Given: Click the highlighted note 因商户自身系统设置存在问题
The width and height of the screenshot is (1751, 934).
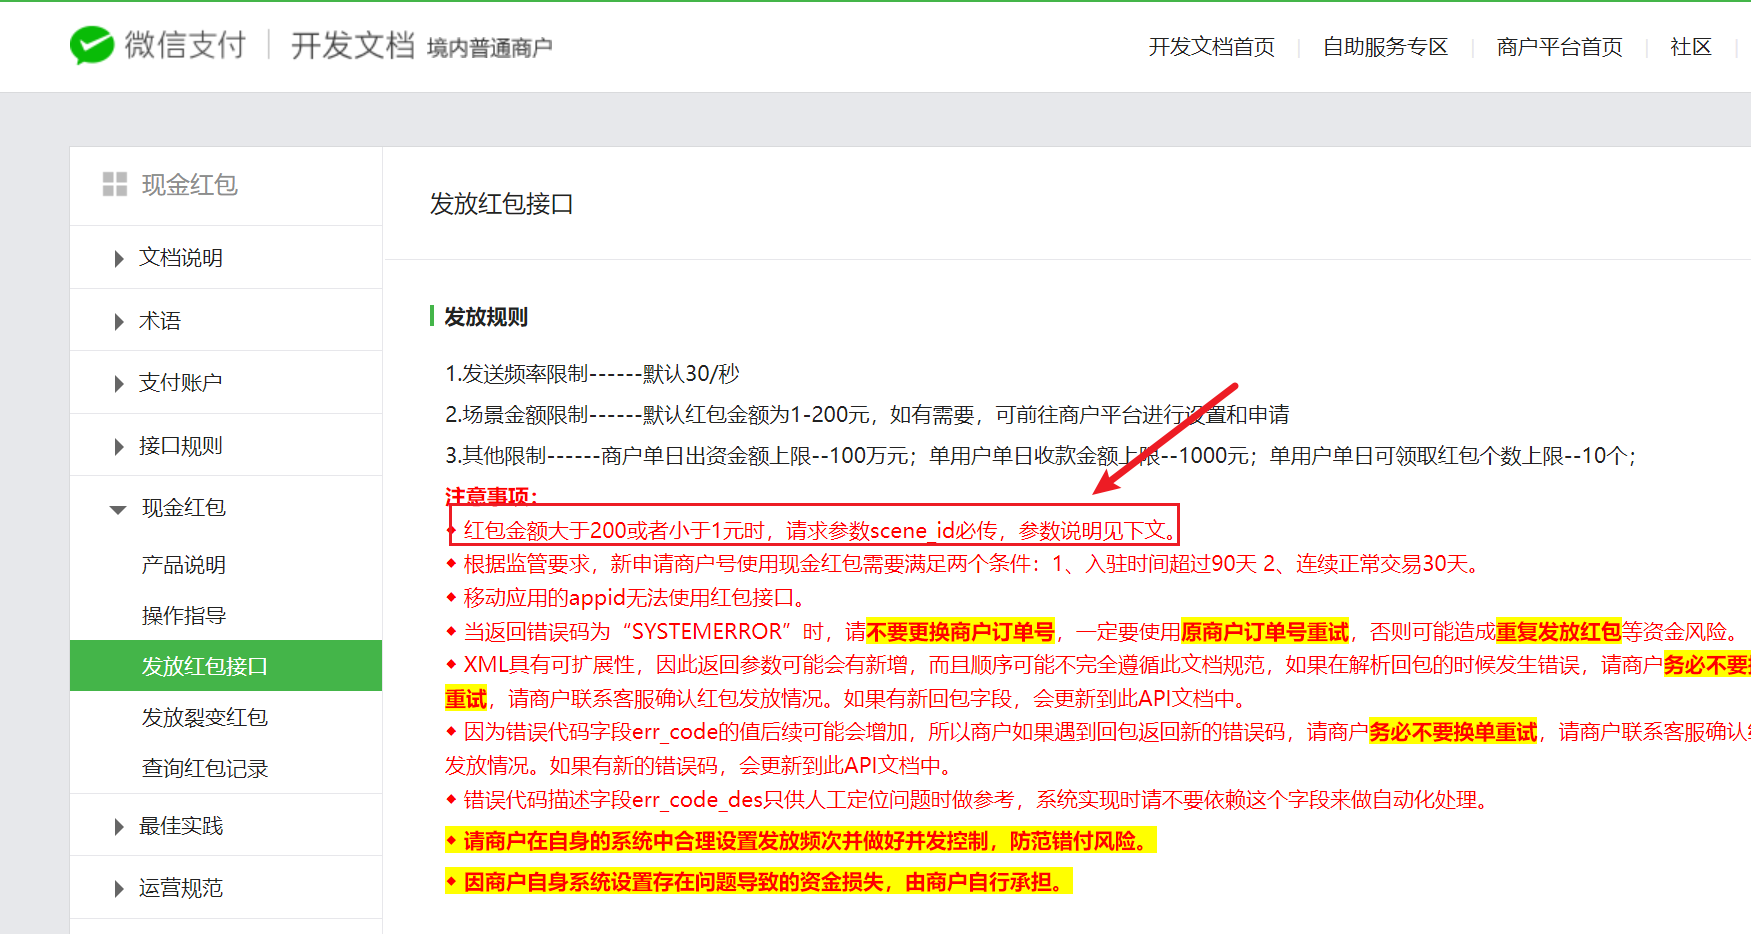Looking at the screenshot, I should 759,882.
